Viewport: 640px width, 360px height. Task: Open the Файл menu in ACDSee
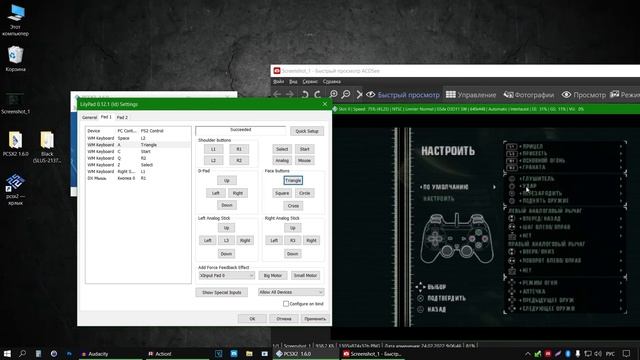(x=278, y=82)
